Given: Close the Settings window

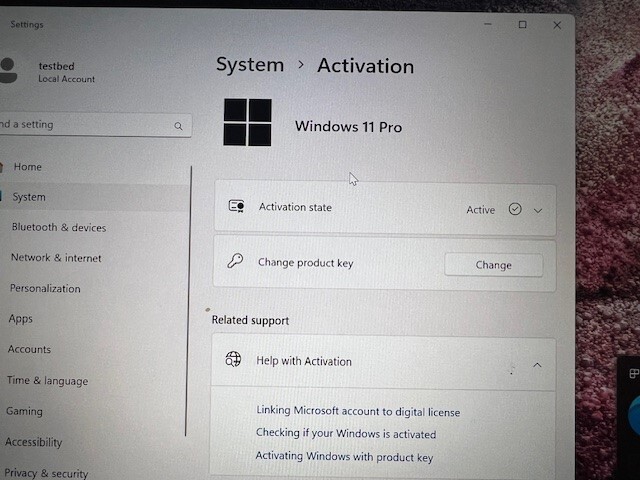Looking at the screenshot, I should [x=557, y=25].
